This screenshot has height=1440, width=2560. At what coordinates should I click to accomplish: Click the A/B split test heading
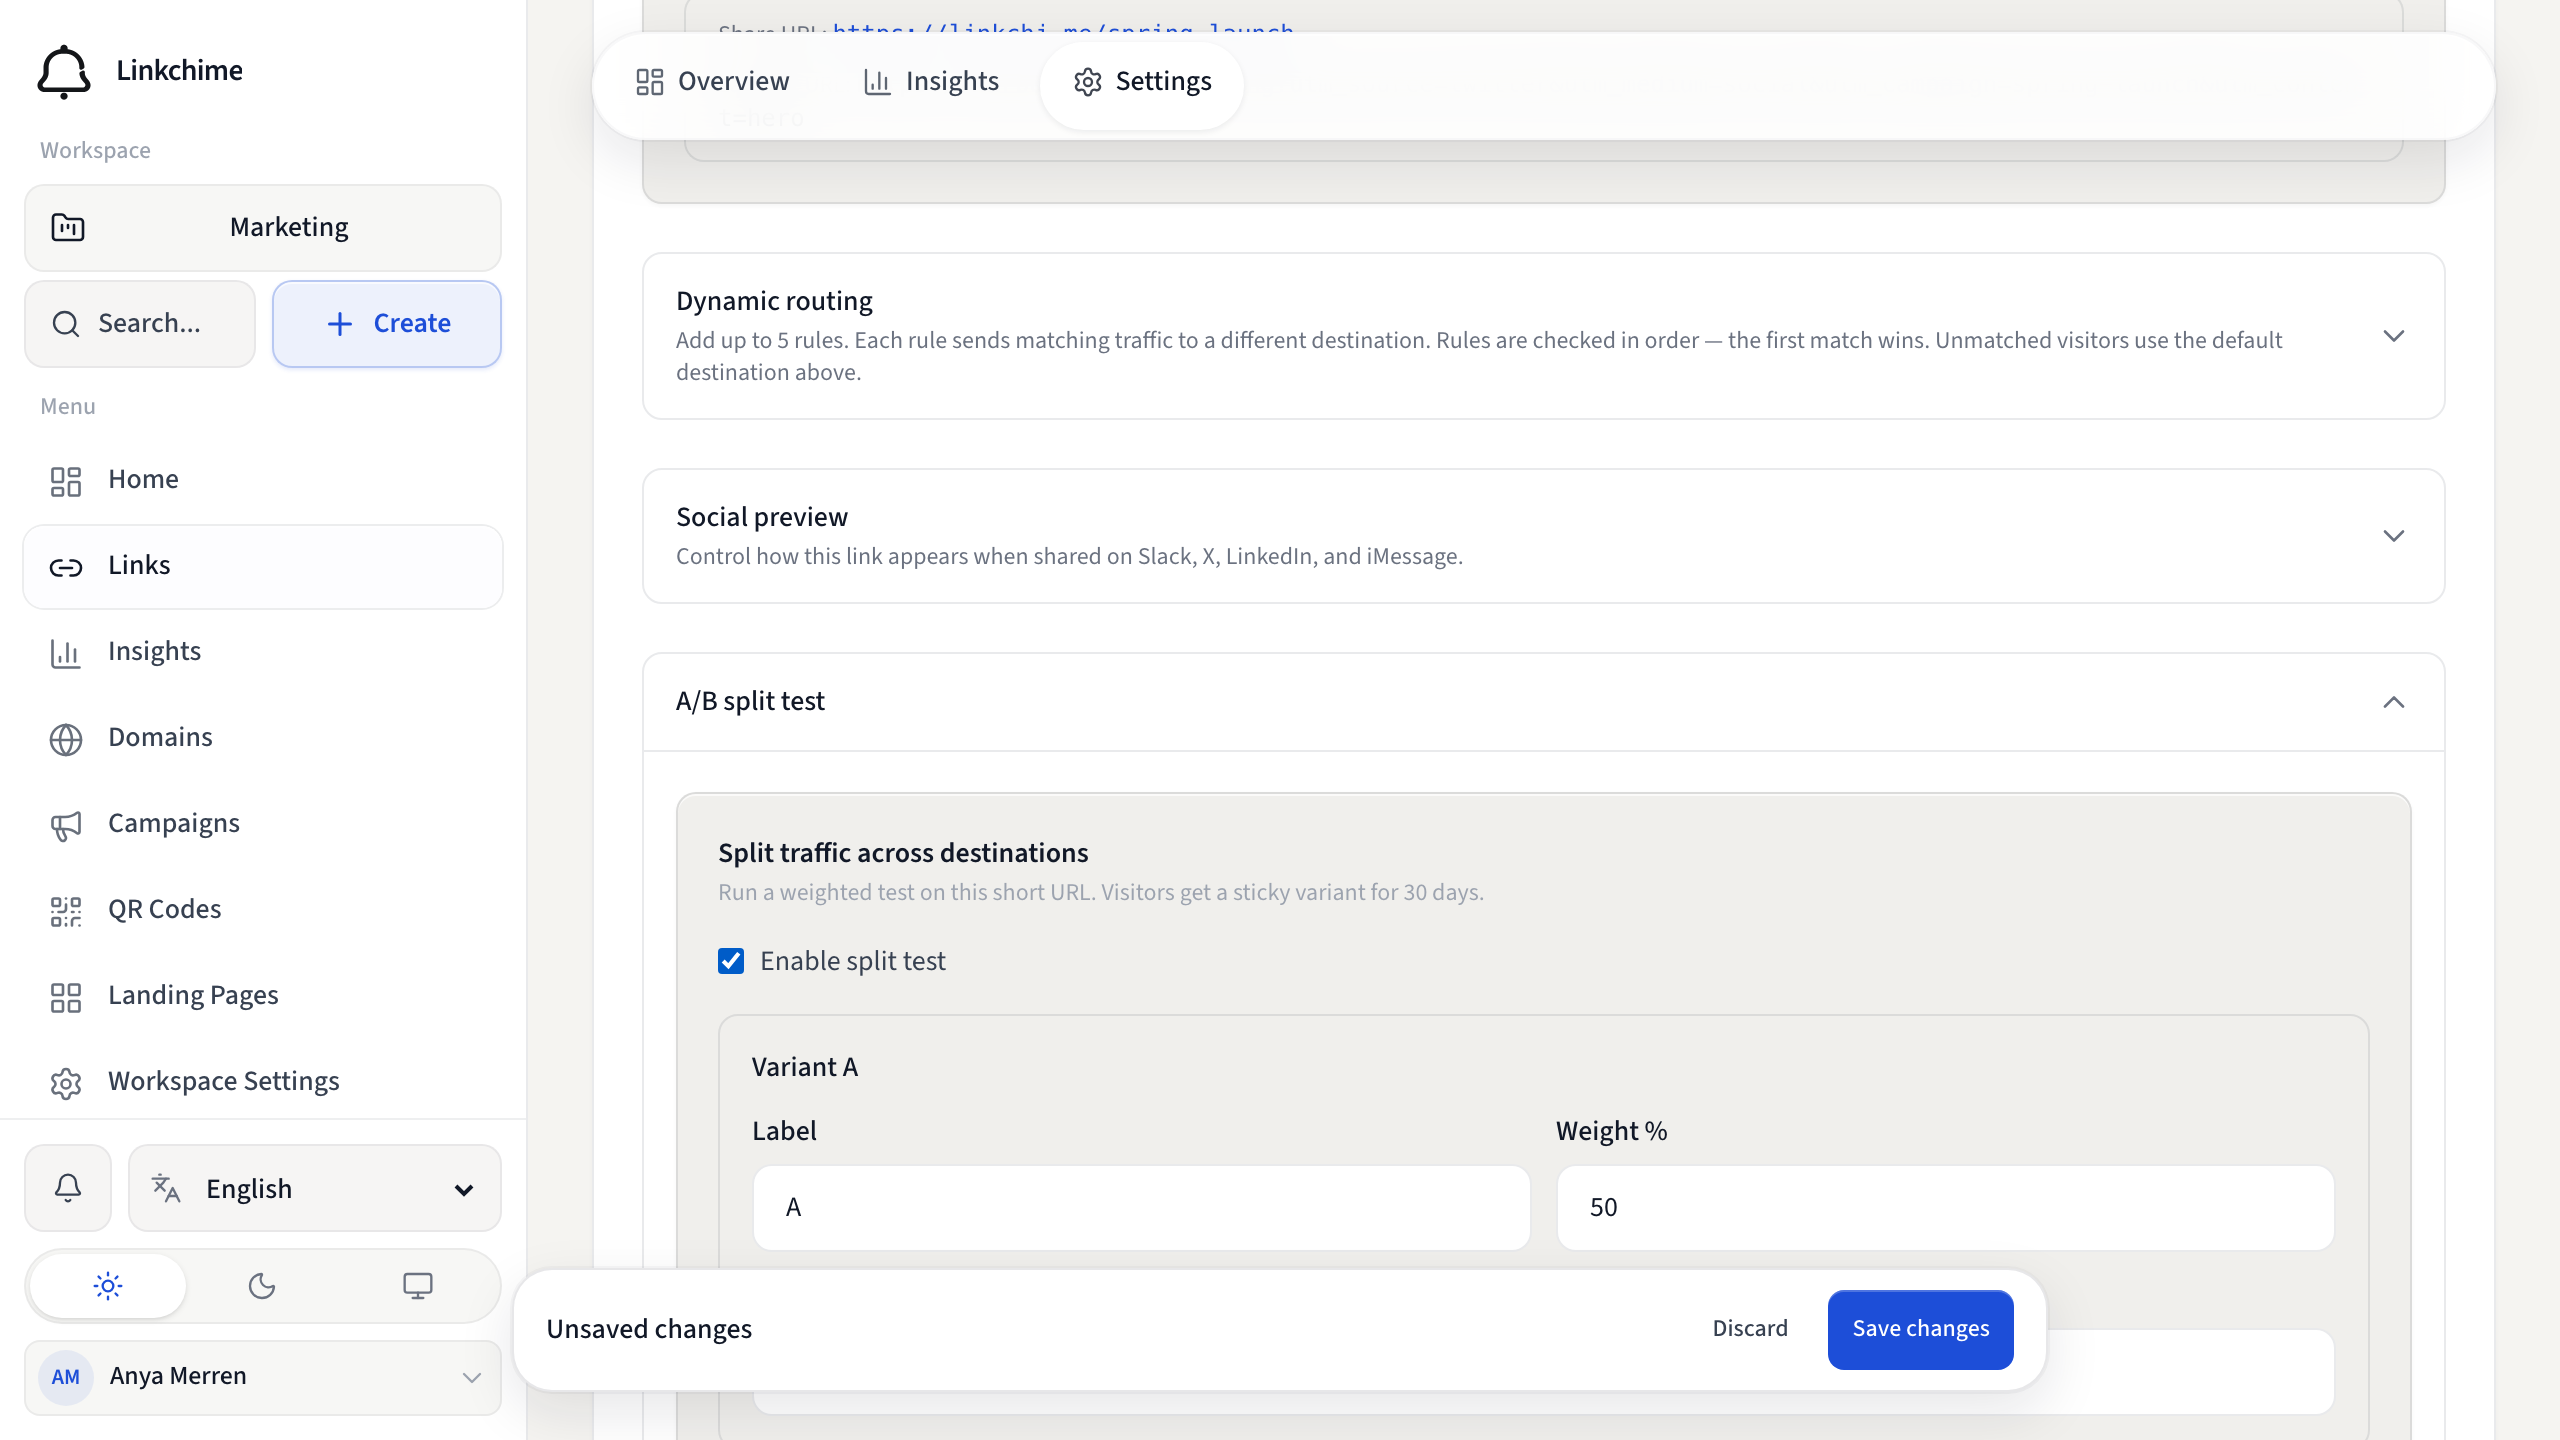750,701
